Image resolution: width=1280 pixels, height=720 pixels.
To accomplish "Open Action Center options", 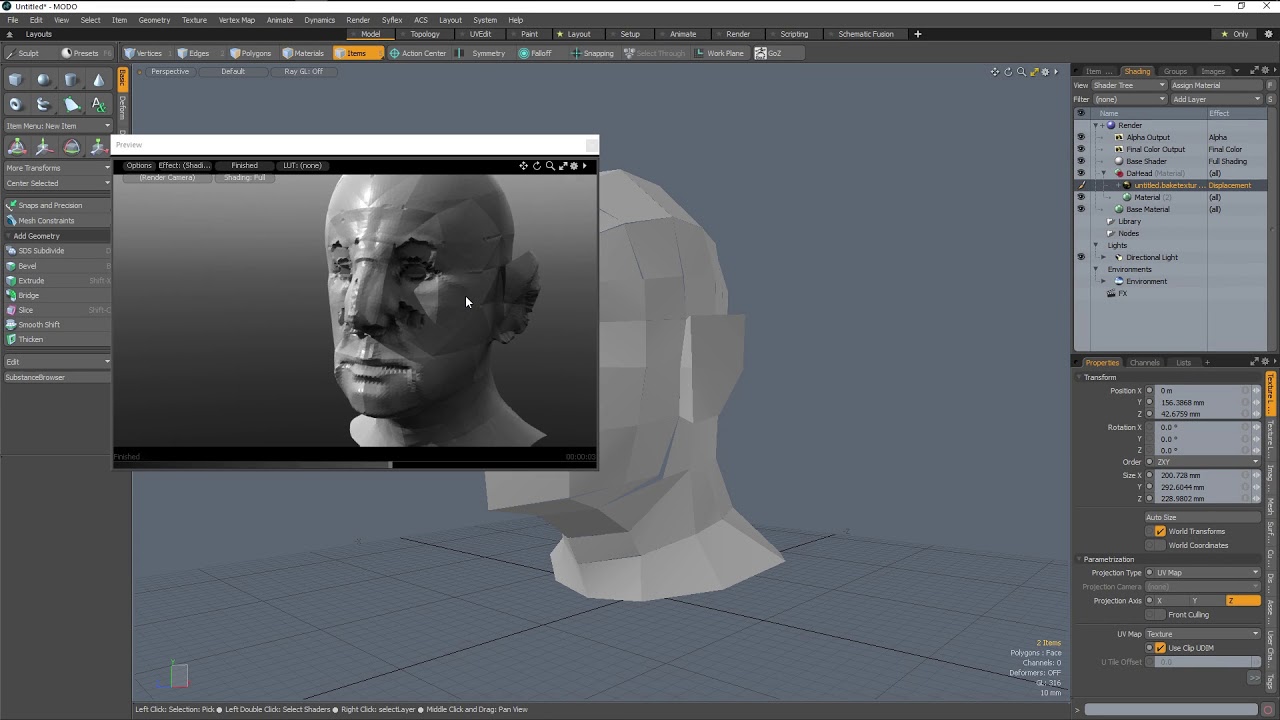I will click(418, 53).
